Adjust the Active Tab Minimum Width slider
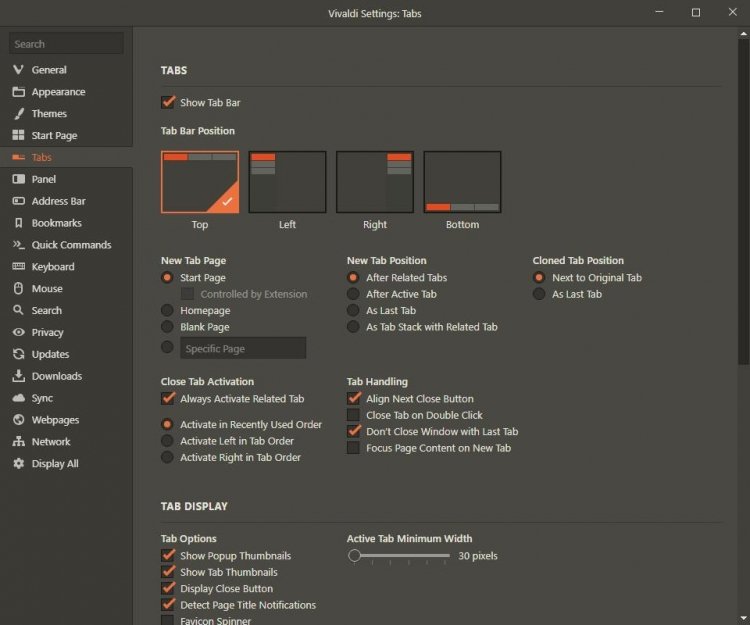The image size is (750, 625). (354, 556)
